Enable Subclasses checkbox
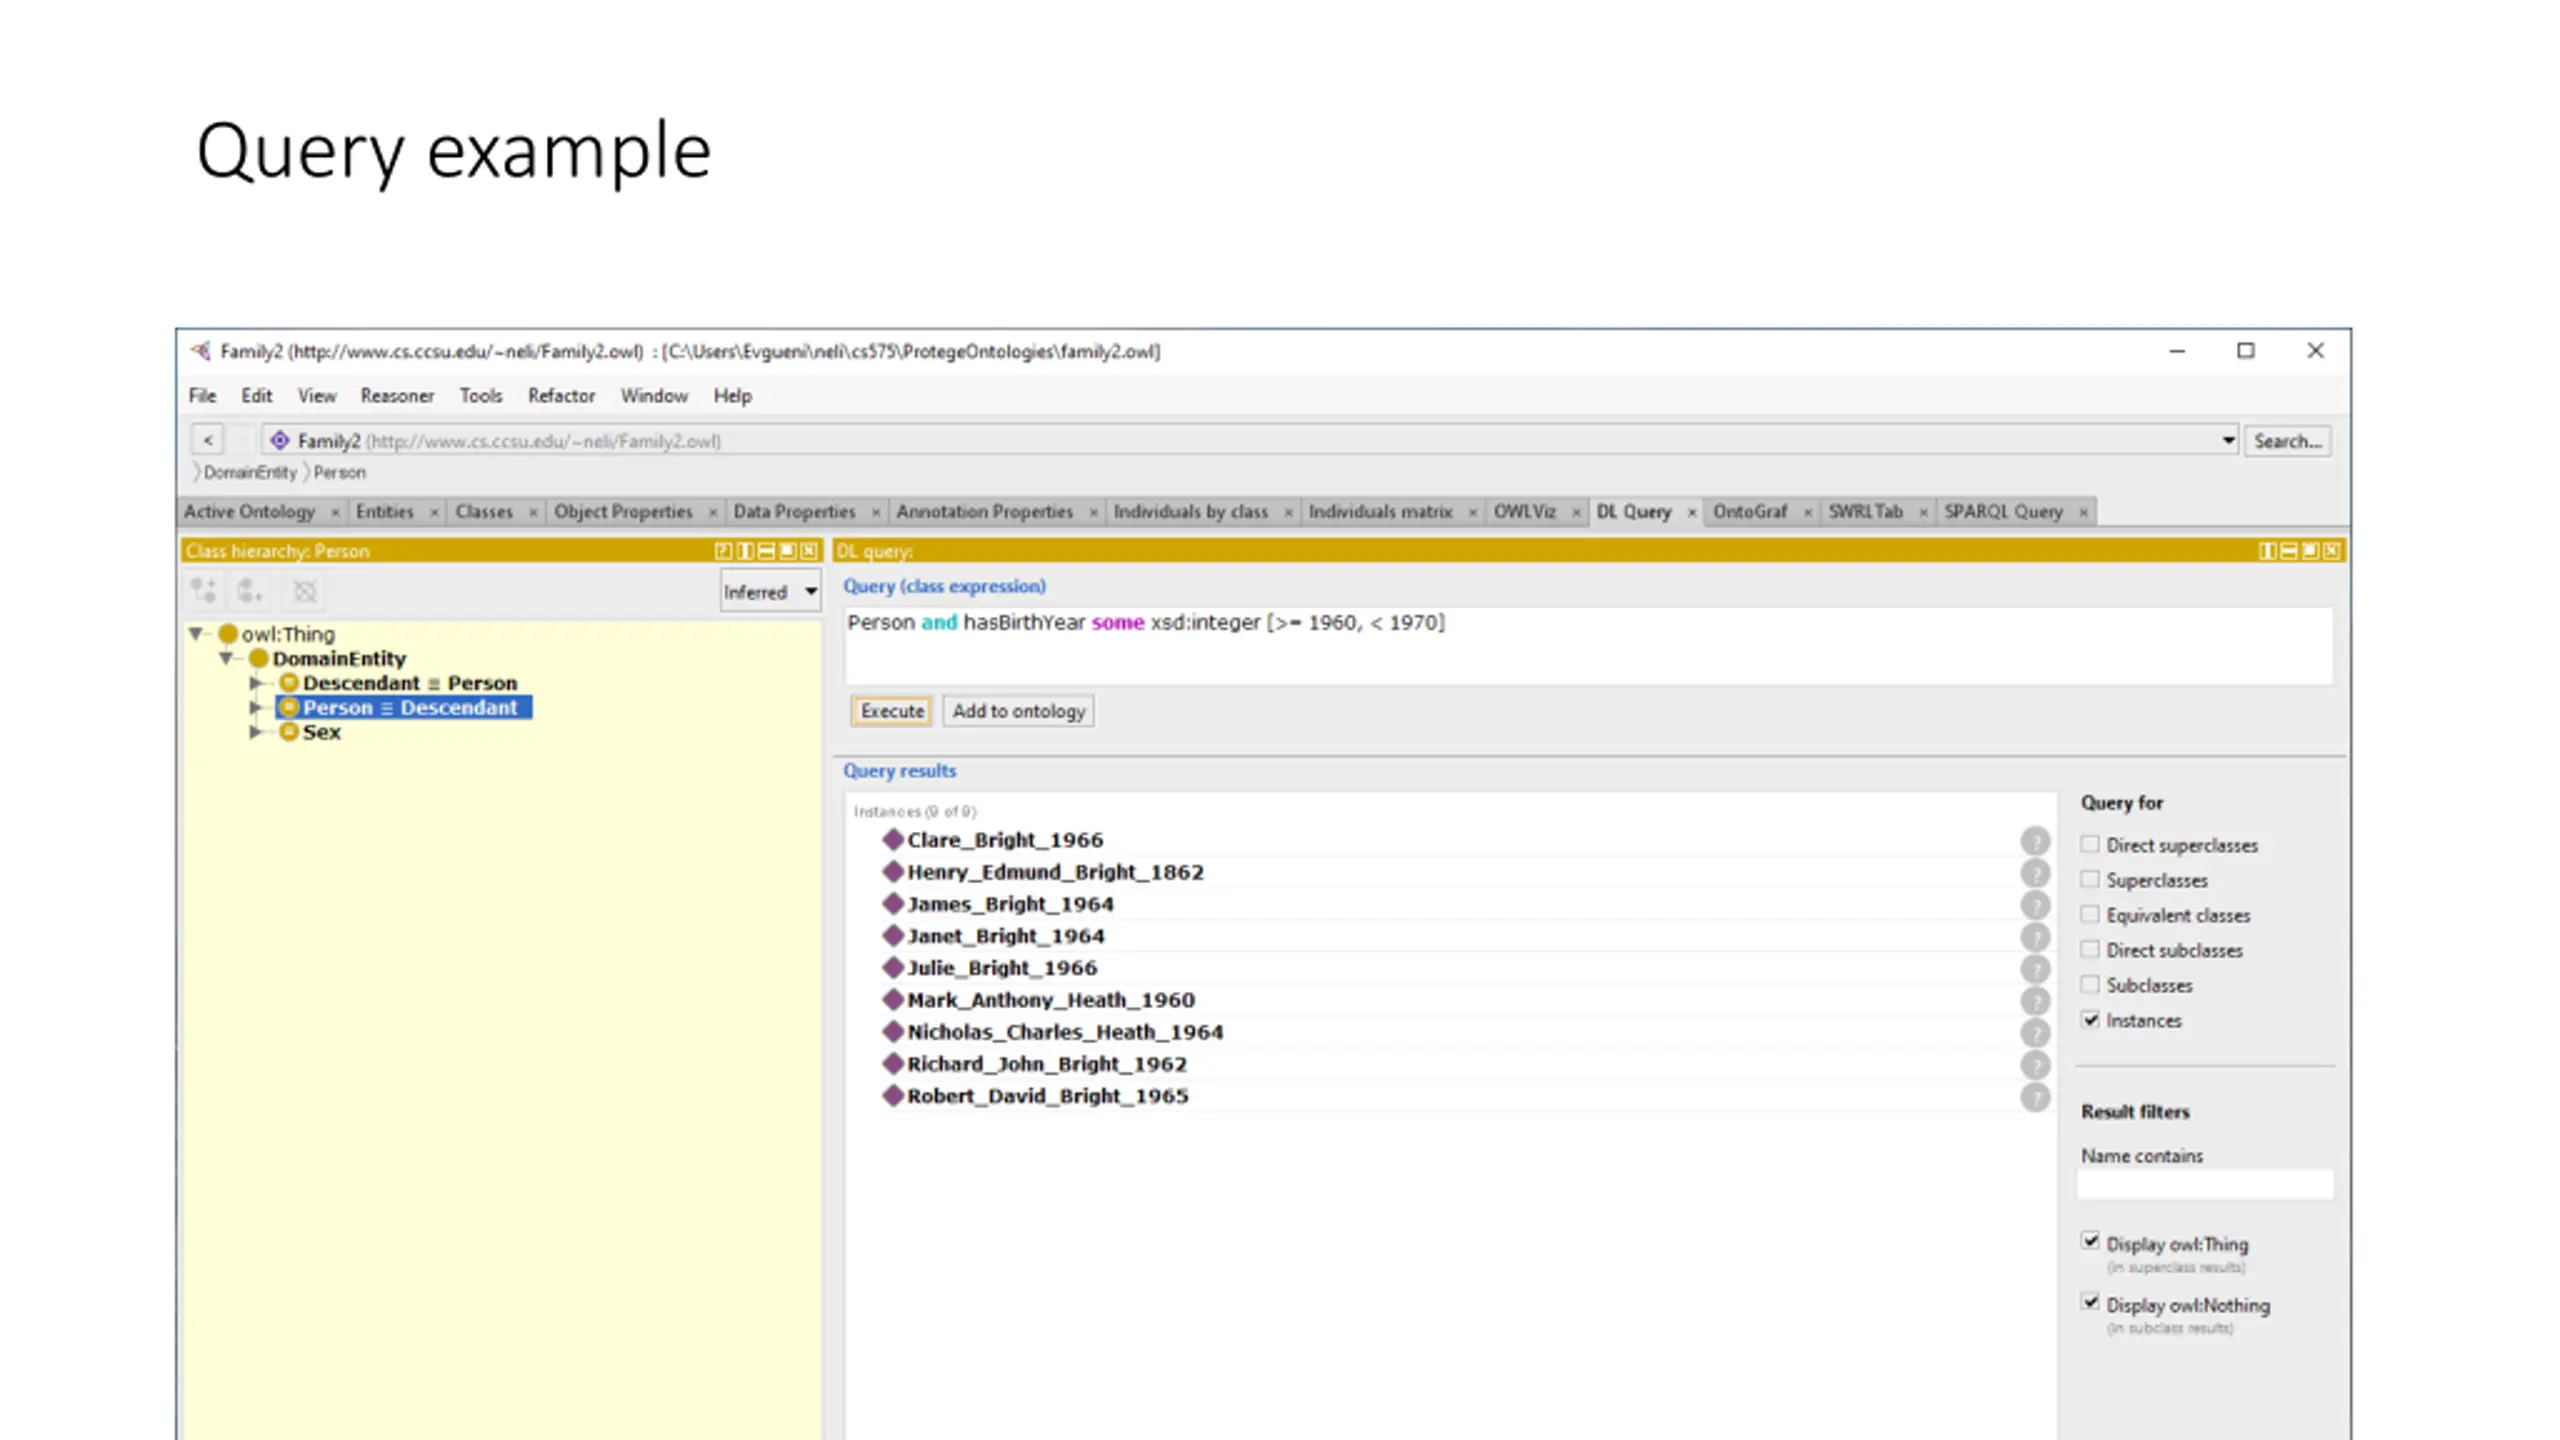This screenshot has width=2560, height=1440. [x=2090, y=984]
